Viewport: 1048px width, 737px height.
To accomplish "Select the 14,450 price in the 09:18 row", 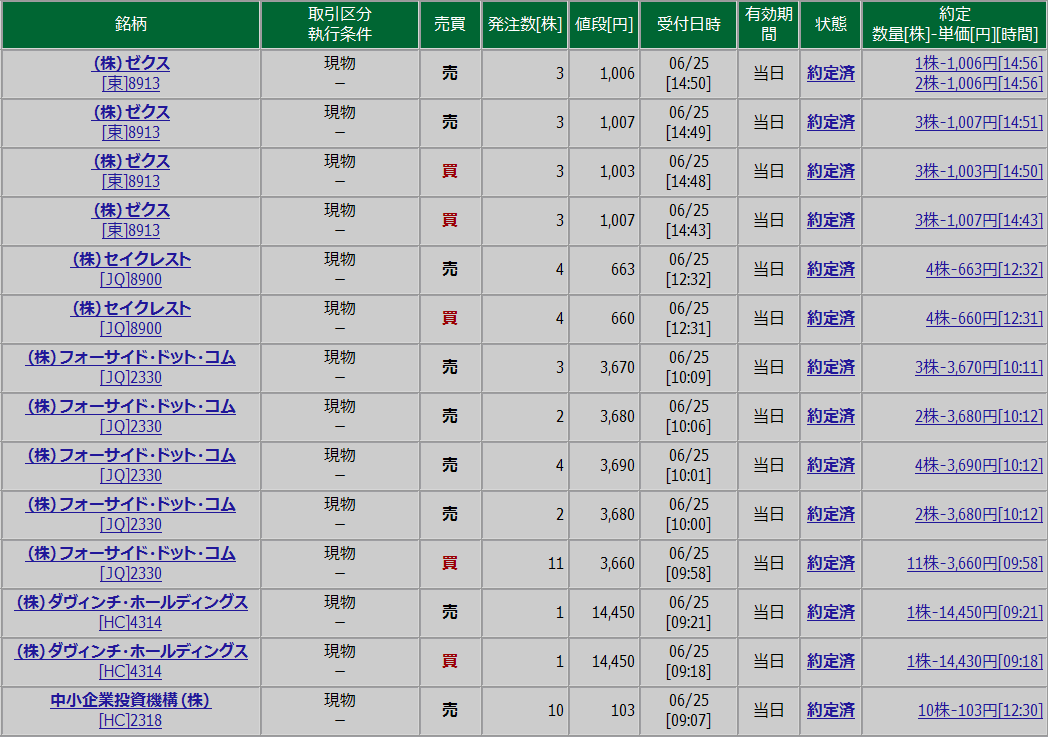I will coord(613,661).
